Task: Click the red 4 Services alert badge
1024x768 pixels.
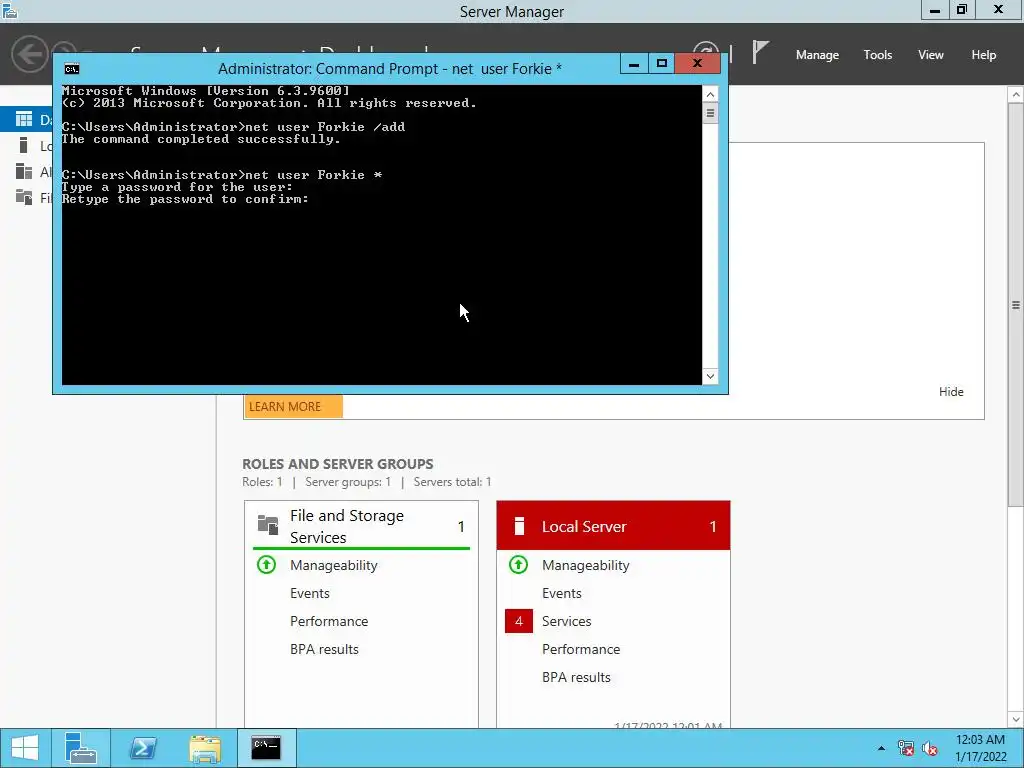Action: [519, 621]
